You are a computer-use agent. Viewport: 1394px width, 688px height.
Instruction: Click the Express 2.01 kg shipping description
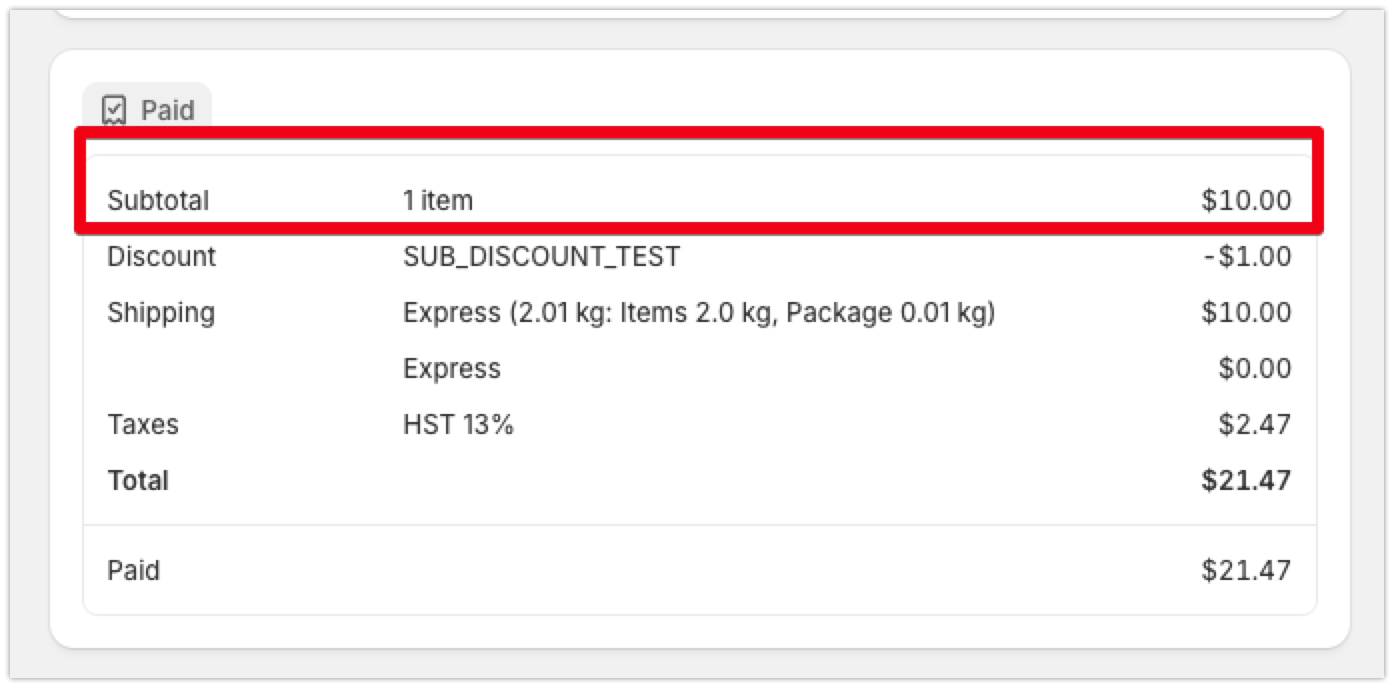pos(698,313)
